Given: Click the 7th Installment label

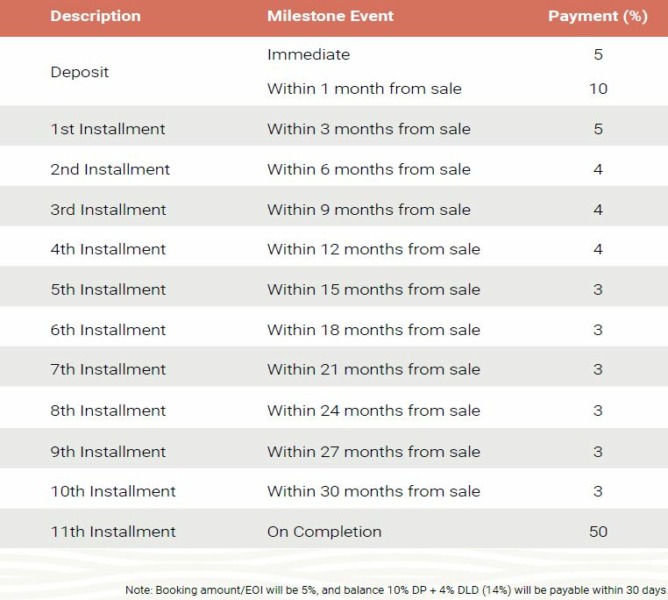Looking at the screenshot, I should (108, 369).
